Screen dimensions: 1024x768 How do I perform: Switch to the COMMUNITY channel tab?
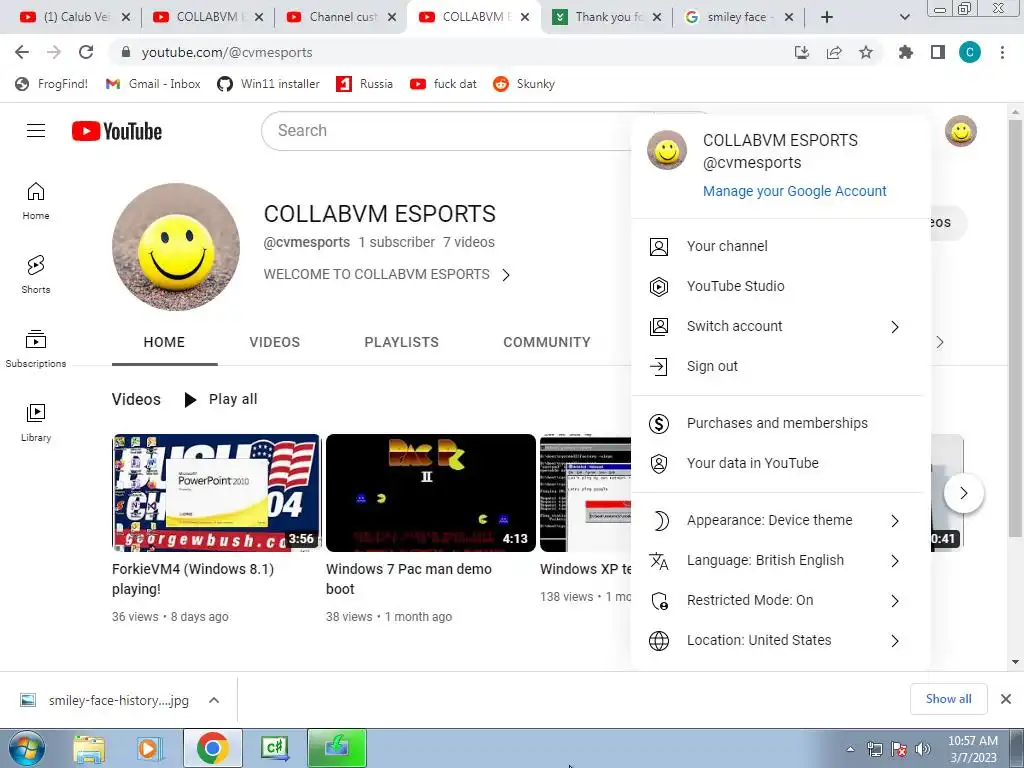[x=547, y=342]
